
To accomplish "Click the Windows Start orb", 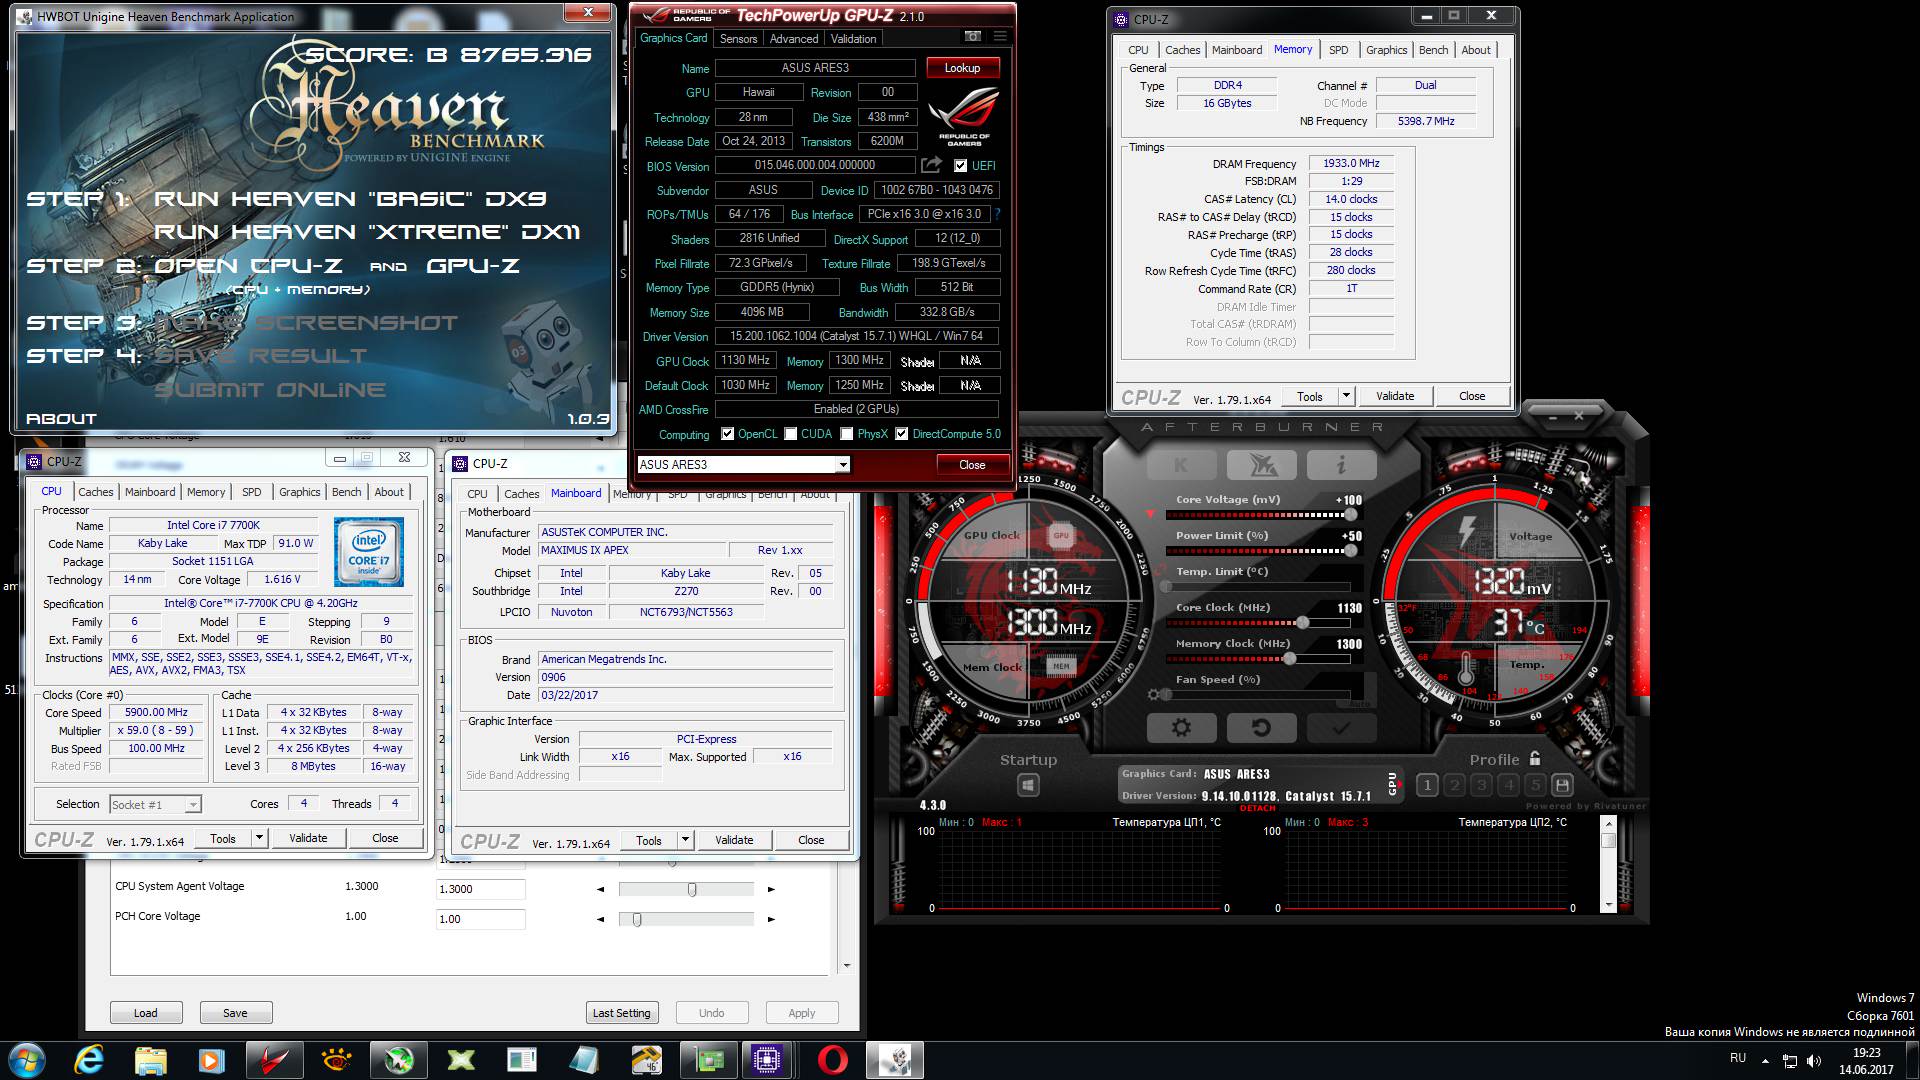I will pos(27,1059).
